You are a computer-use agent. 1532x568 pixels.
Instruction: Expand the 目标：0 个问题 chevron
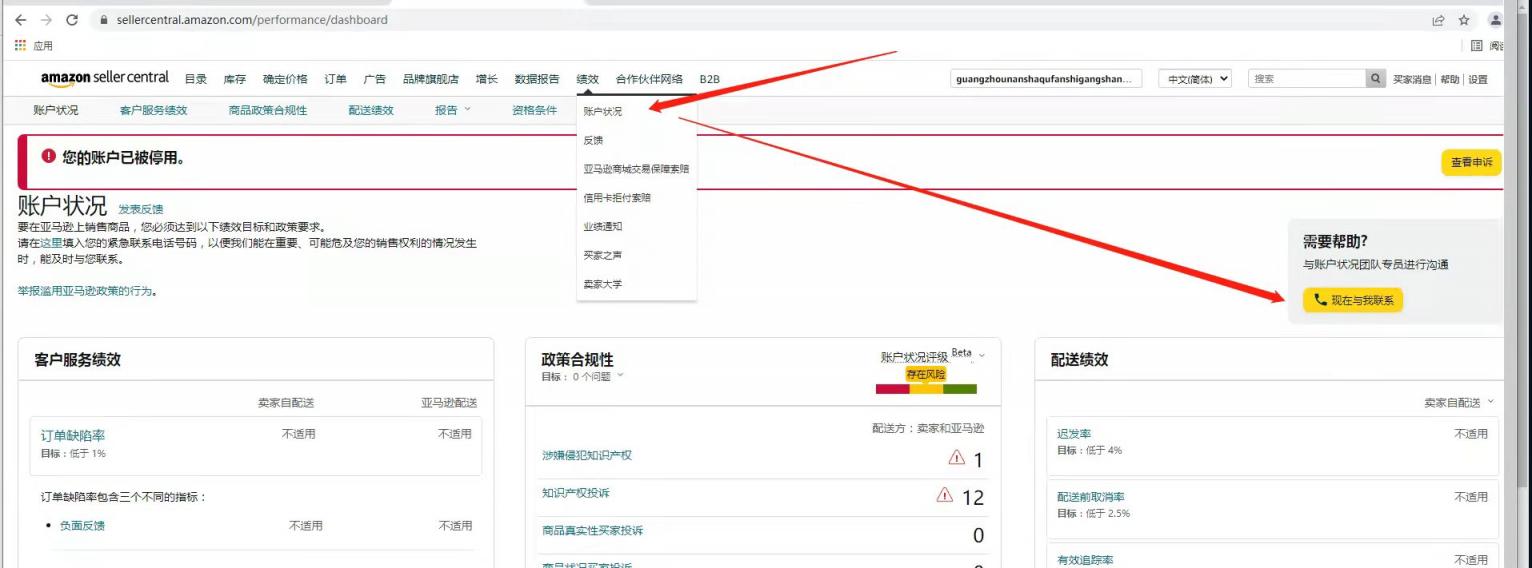[620, 376]
